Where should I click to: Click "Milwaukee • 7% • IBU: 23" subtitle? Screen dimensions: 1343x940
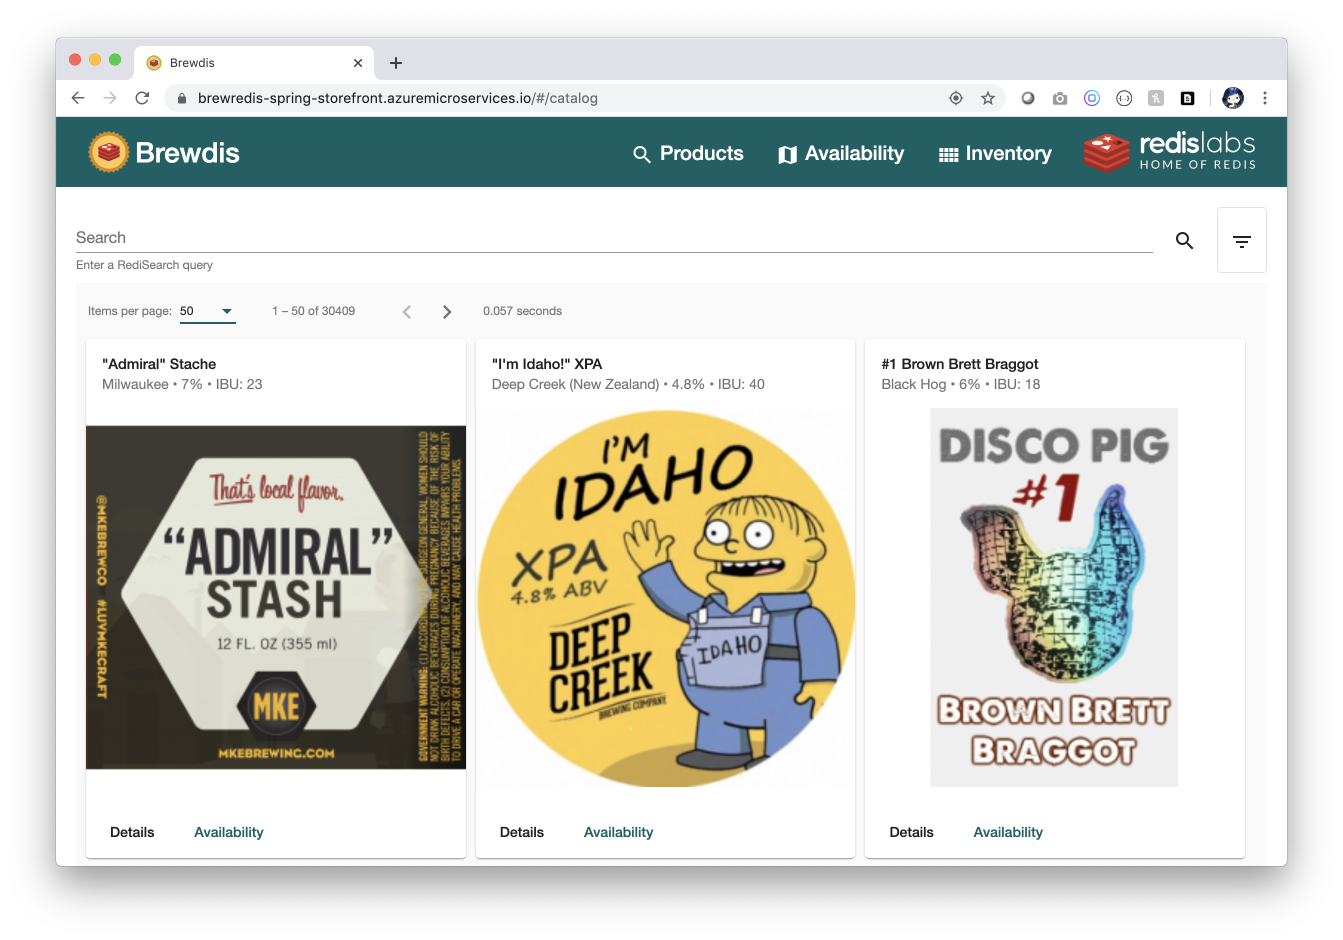[182, 384]
